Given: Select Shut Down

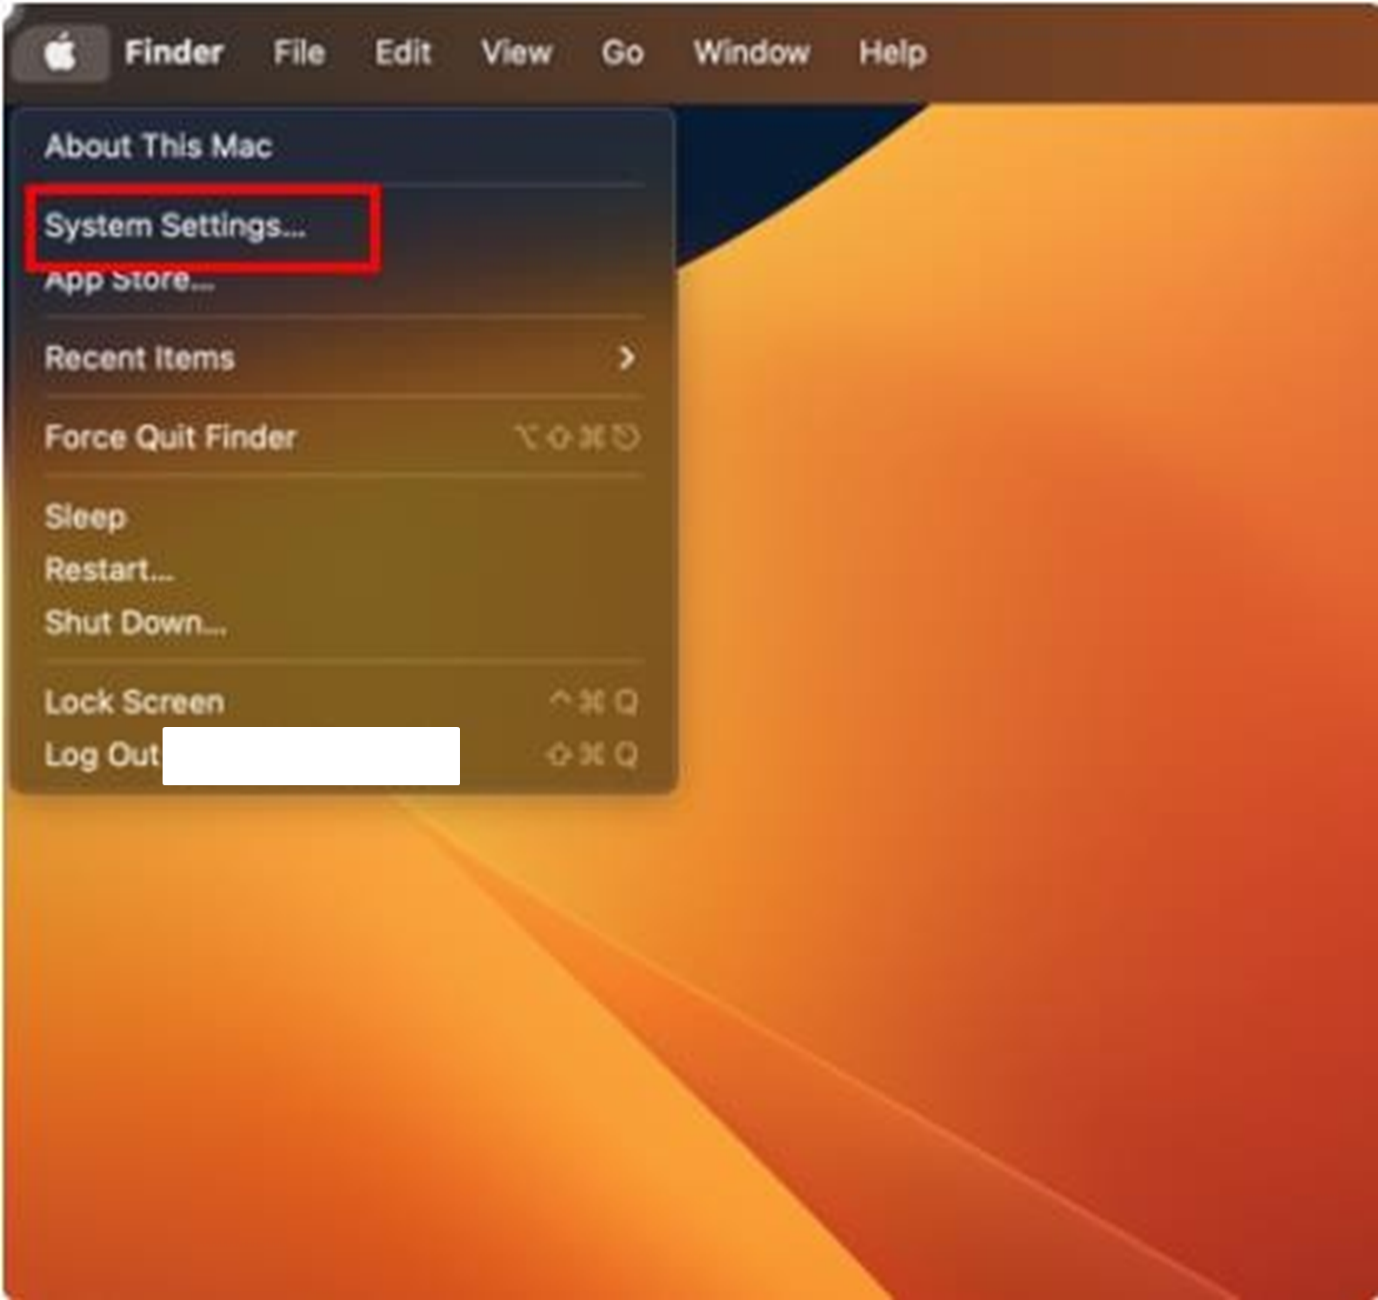Looking at the screenshot, I should tap(135, 622).
